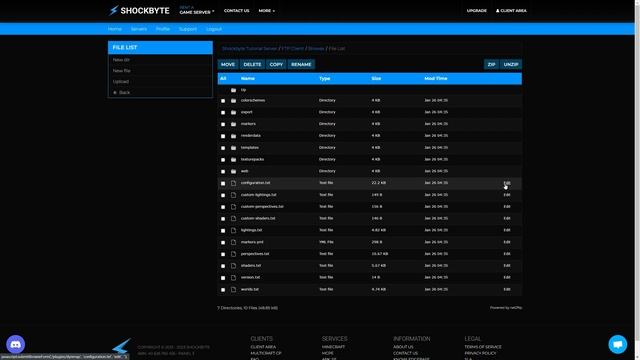
Task: Click the shaders.txt file icon
Action: click(233, 266)
